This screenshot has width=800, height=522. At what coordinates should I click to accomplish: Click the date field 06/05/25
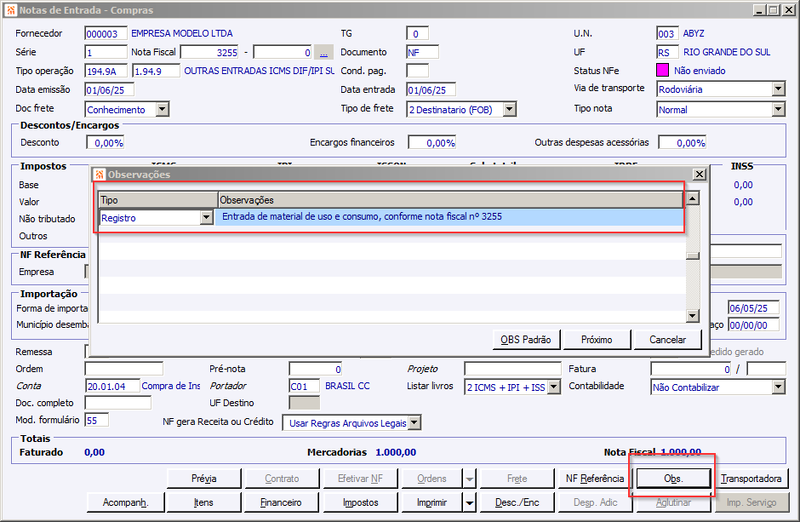point(754,308)
